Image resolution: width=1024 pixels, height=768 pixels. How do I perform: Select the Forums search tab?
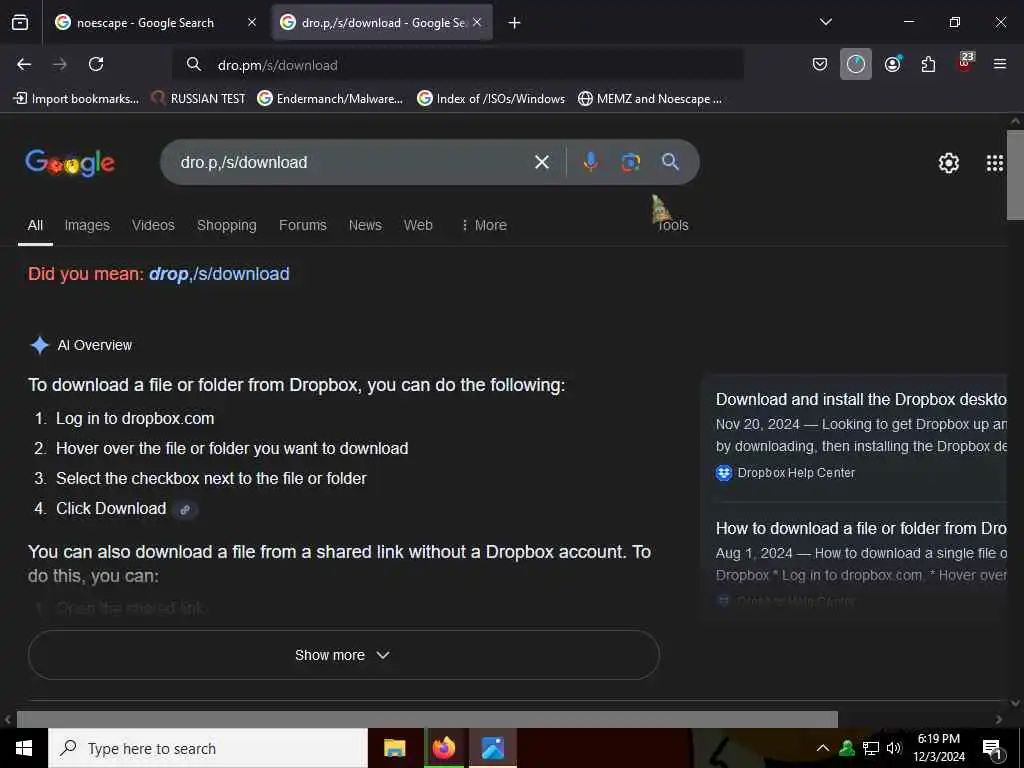click(x=302, y=225)
